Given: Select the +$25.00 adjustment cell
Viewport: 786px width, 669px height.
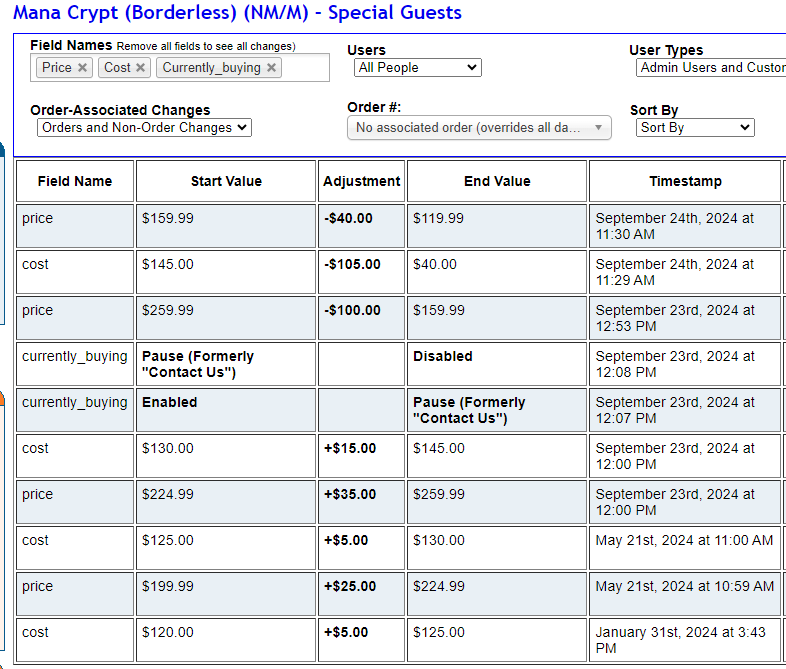Looking at the screenshot, I should (x=361, y=594).
